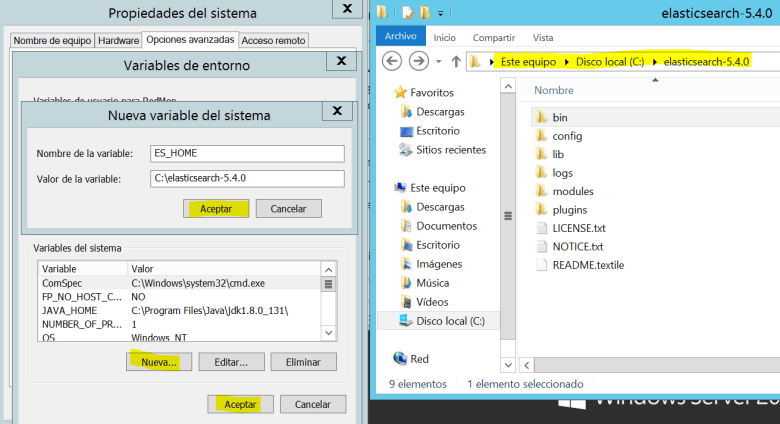Switch to Acceso remoto tab
780x424 pixels.
pos(274,40)
